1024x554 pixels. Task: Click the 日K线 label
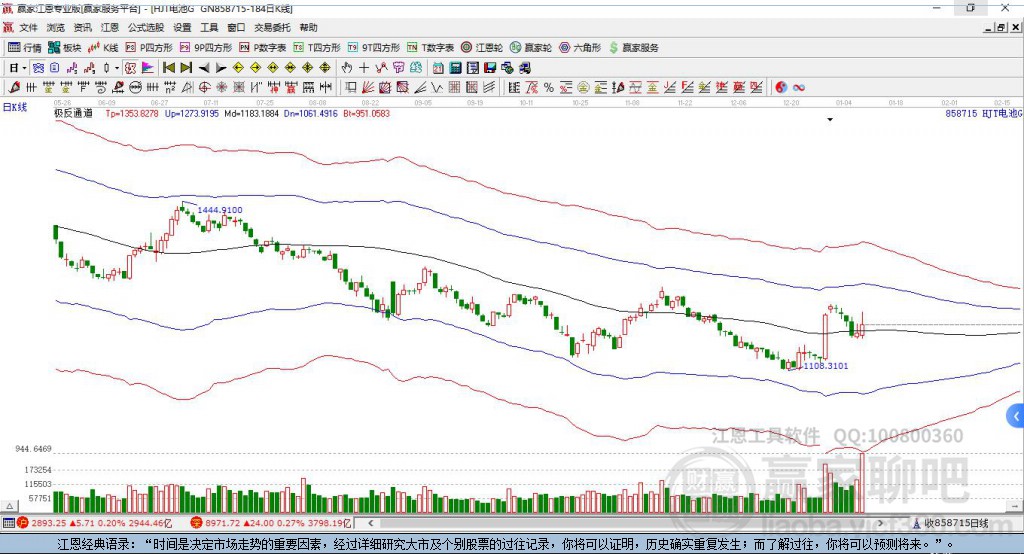point(15,107)
